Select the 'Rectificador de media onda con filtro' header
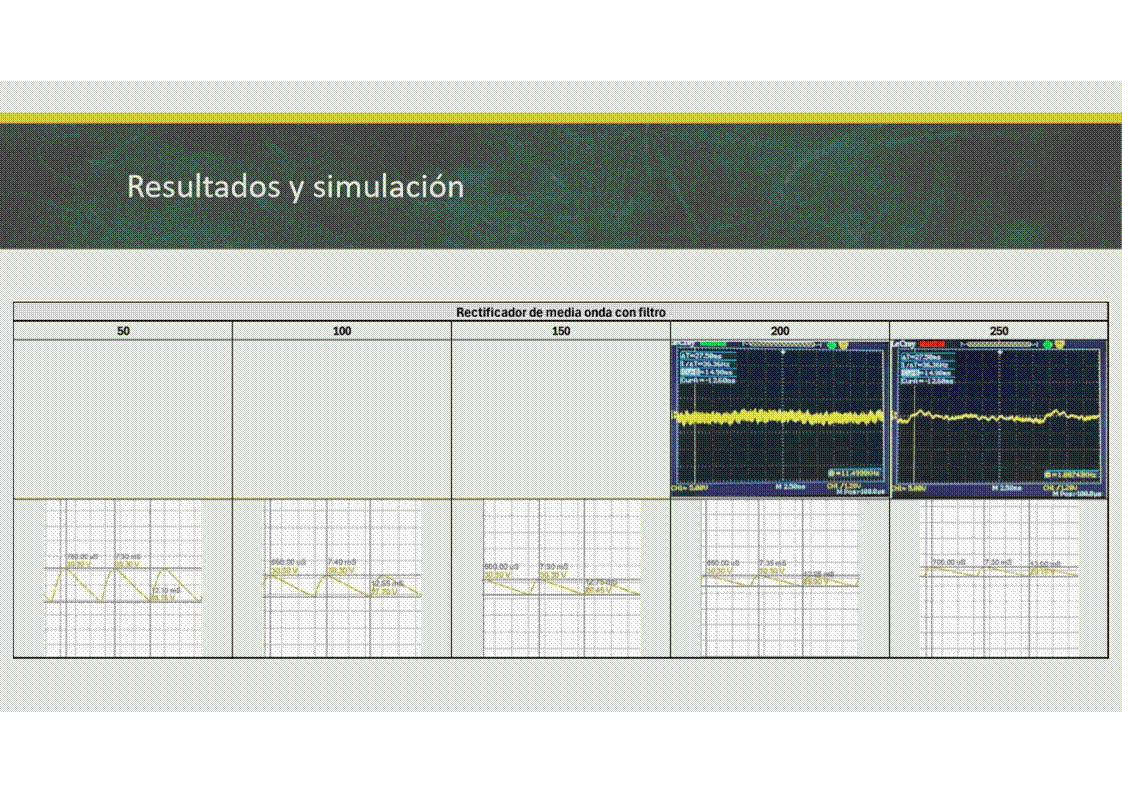1122x793 pixels. pos(560,312)
